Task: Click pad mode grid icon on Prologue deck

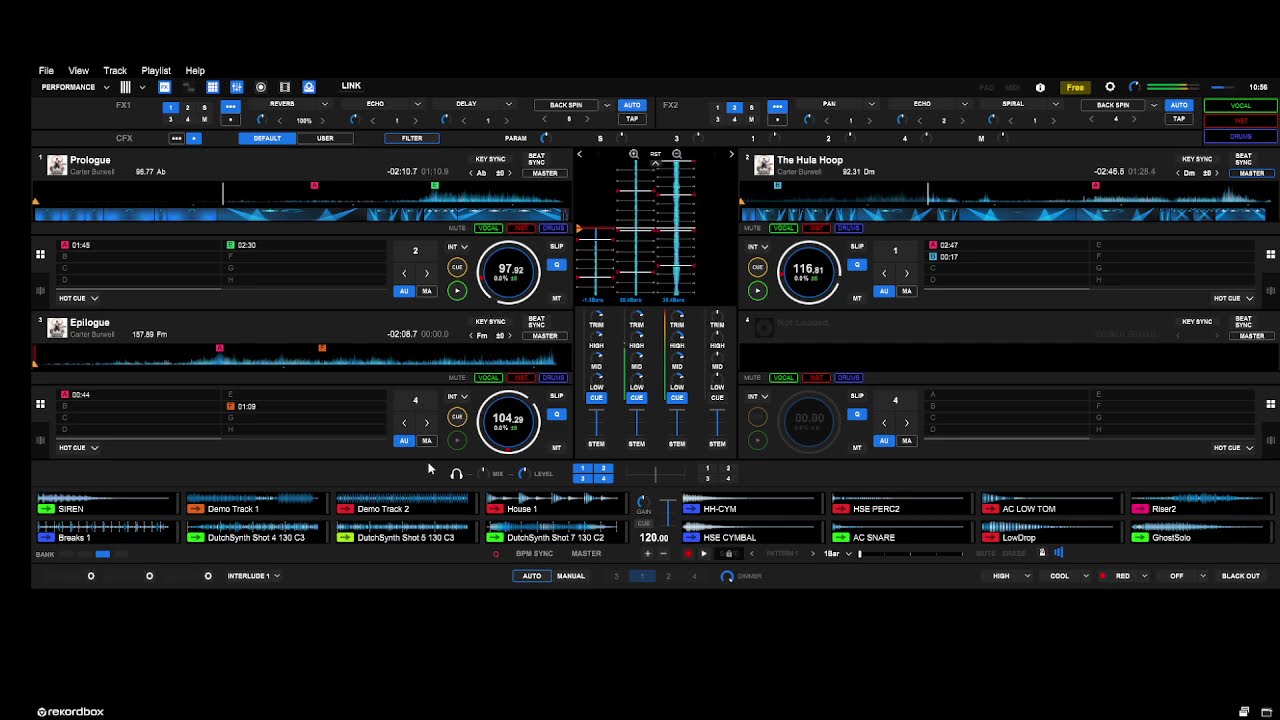Action: pos(40,254)
